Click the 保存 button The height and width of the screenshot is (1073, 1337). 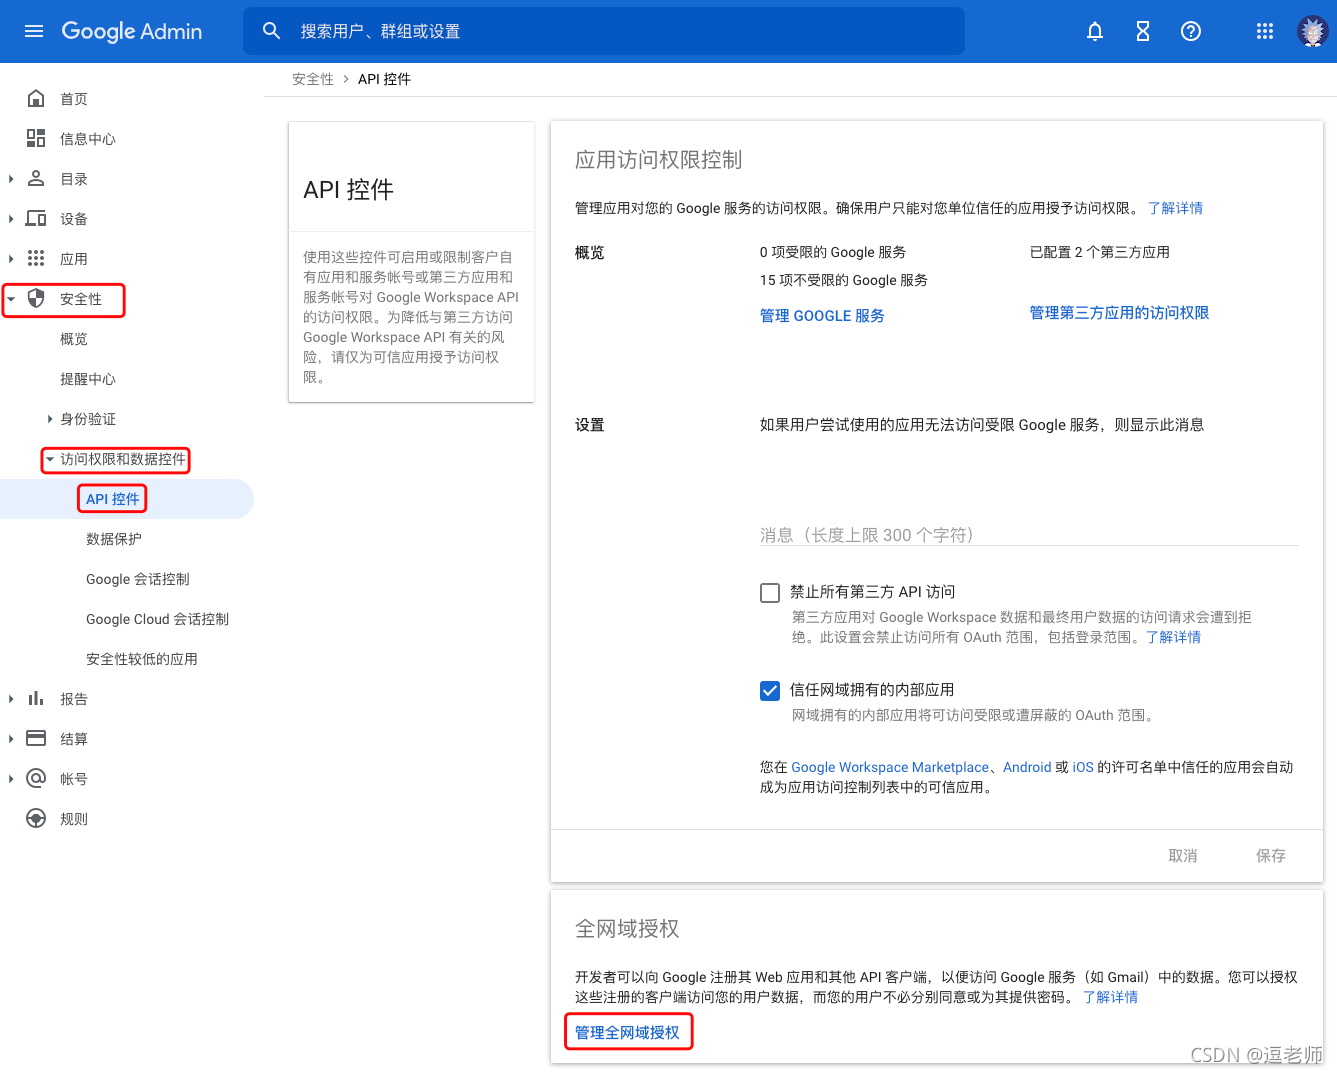[1270, 856]
